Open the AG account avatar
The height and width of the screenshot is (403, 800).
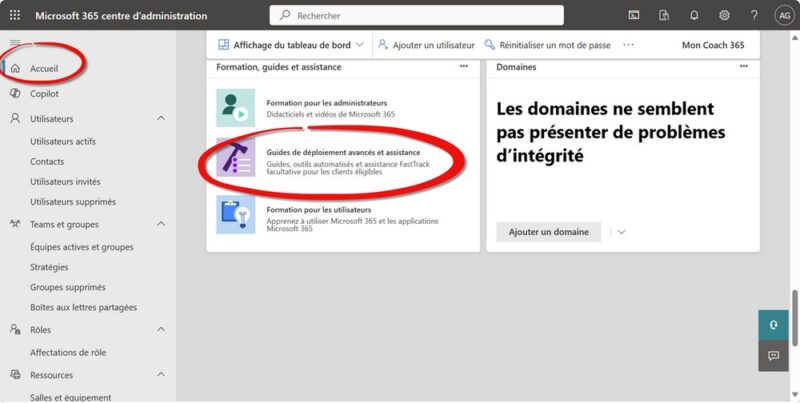coord(784,16)
